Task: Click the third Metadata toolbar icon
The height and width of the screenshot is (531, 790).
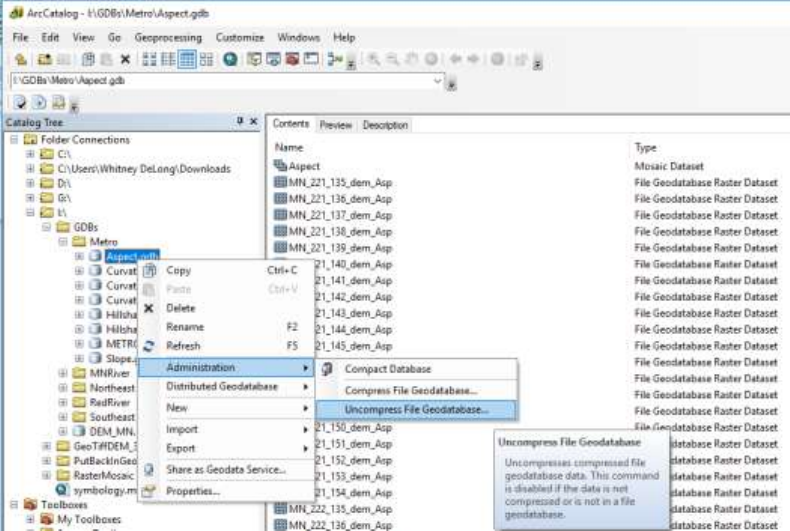Action: coord(58,102)
